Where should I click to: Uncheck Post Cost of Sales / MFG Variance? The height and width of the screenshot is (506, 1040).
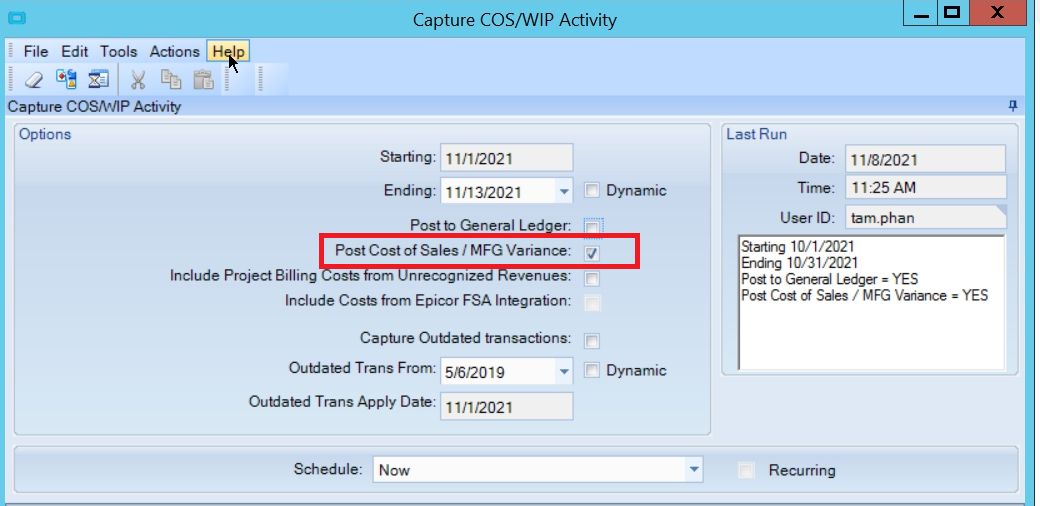point(592,252)
